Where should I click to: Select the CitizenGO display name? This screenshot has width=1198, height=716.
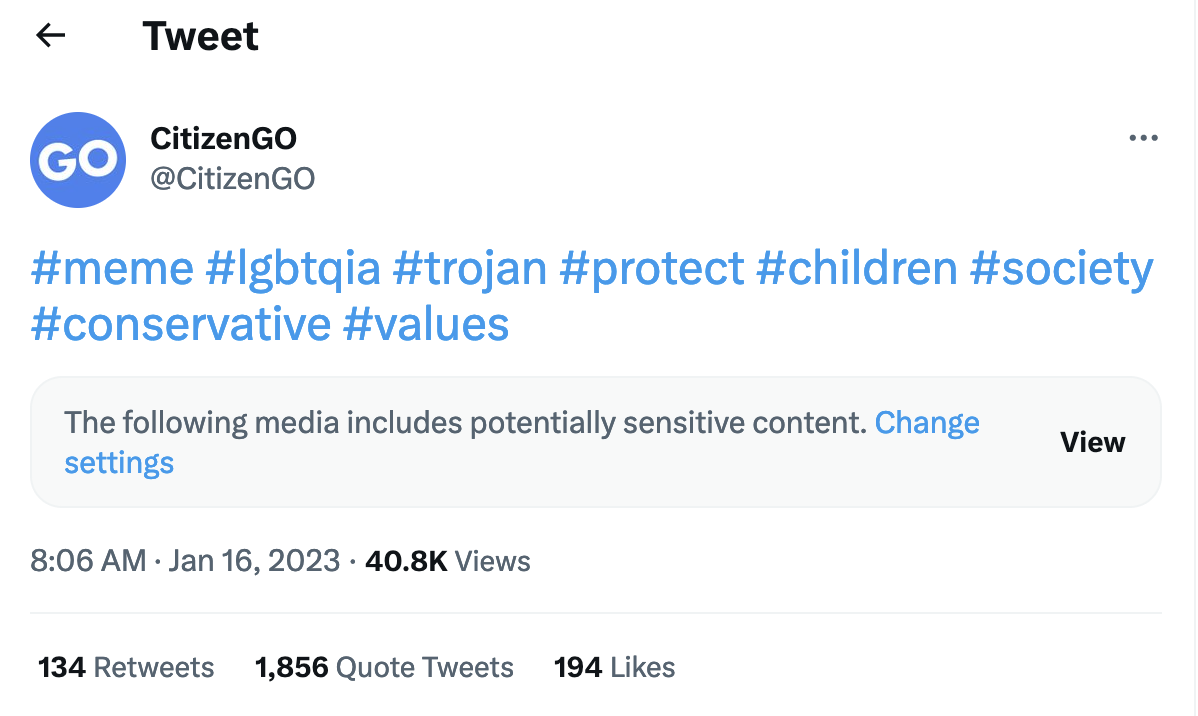tap(224, 138)
